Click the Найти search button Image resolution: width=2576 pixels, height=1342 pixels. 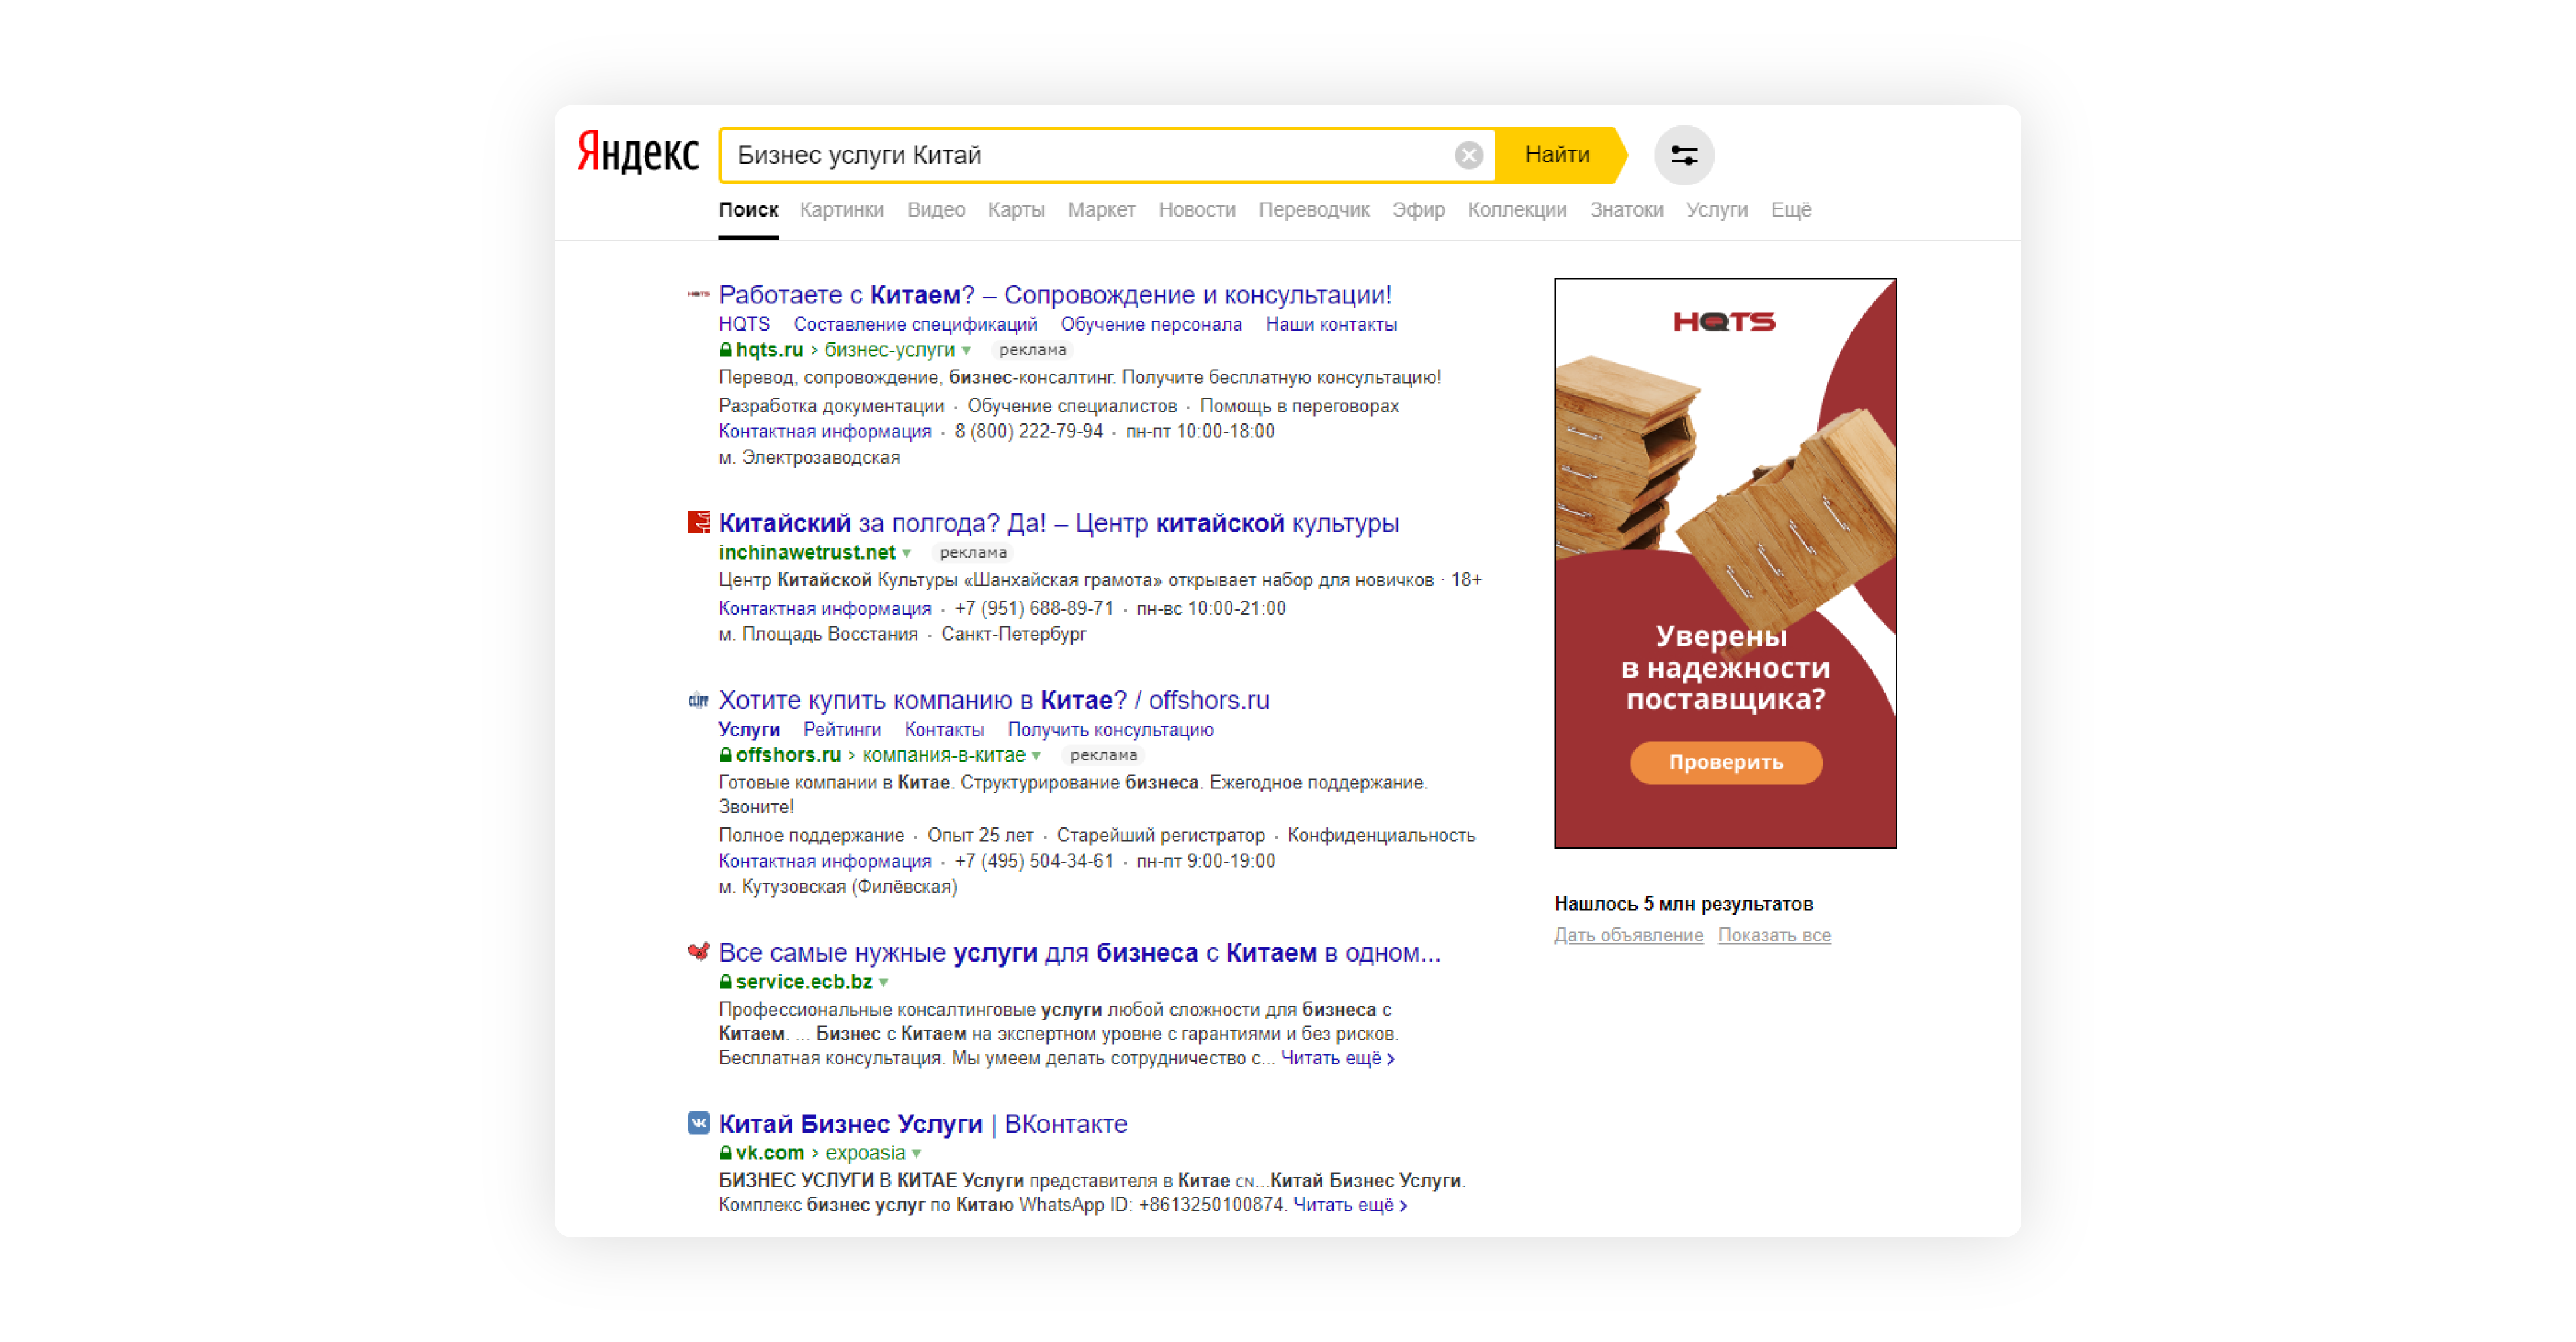point(1558,155)
